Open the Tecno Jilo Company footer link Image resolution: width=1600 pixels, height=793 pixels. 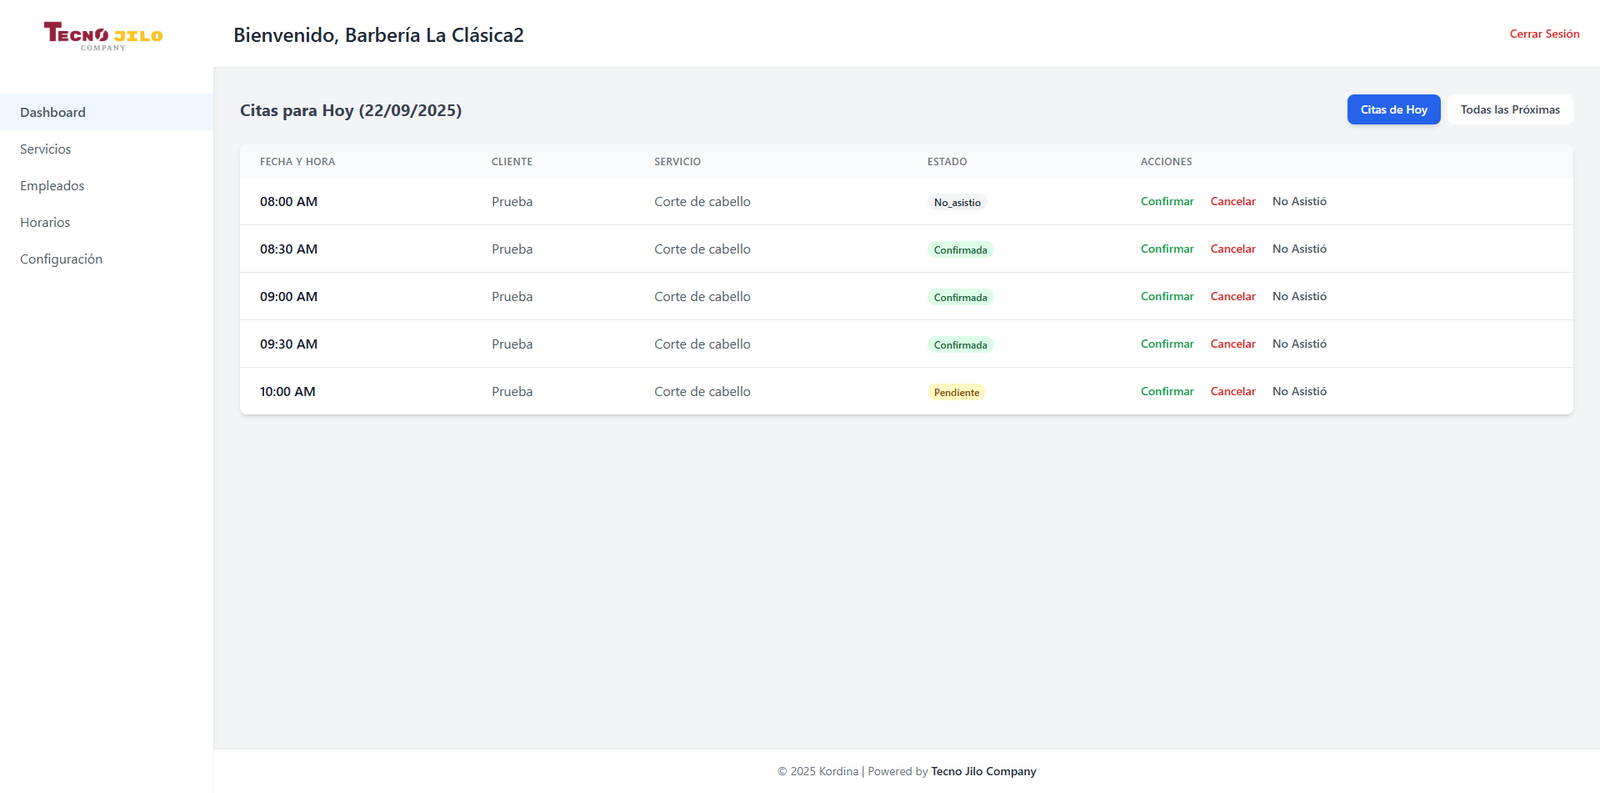click(983, 771)
